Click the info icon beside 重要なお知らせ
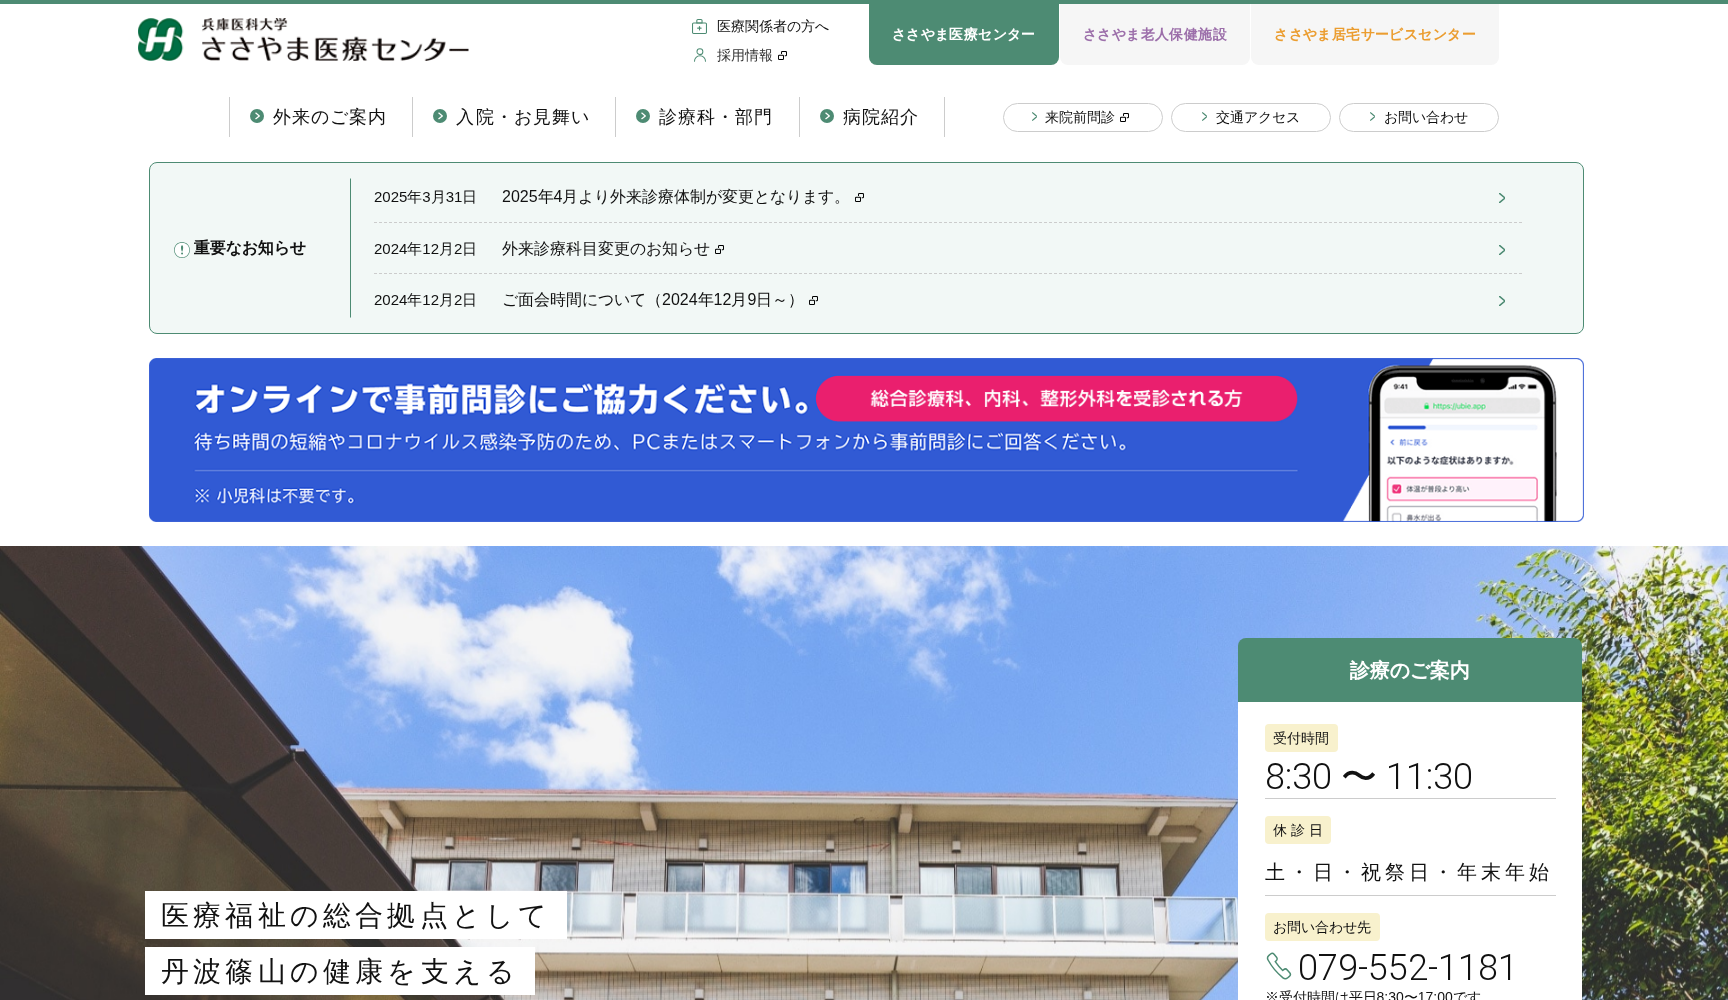 pos(182,250)
